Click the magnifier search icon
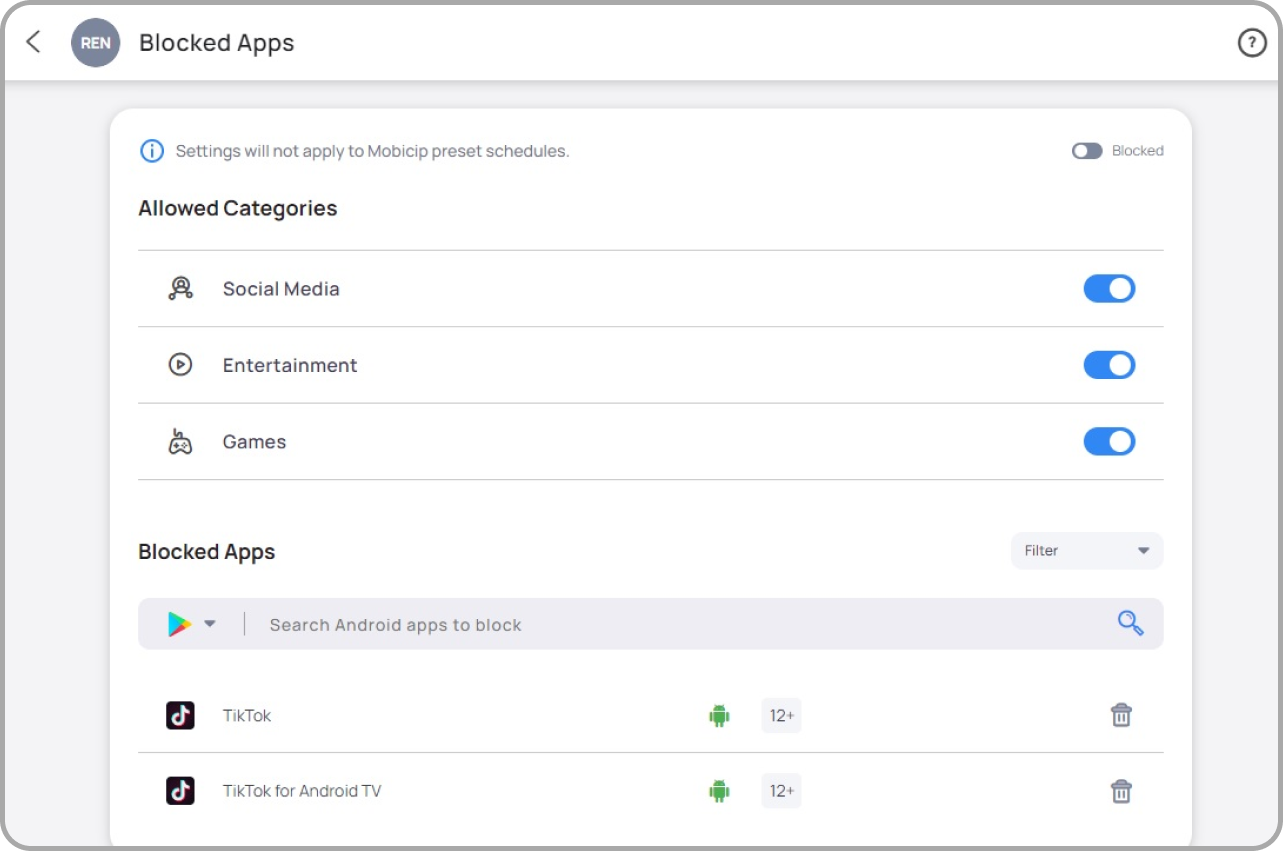Screen dimensions: 1283x851 tap(1130, 624)
